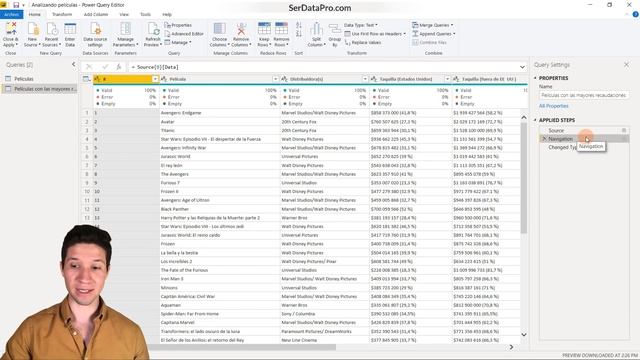Click the Titanic cell
640x360 pixels.
220,130
